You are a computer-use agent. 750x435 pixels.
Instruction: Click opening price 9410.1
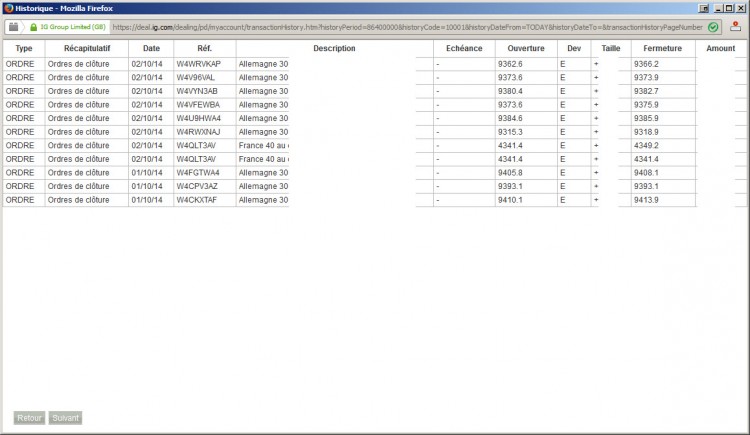coord(510,200)
